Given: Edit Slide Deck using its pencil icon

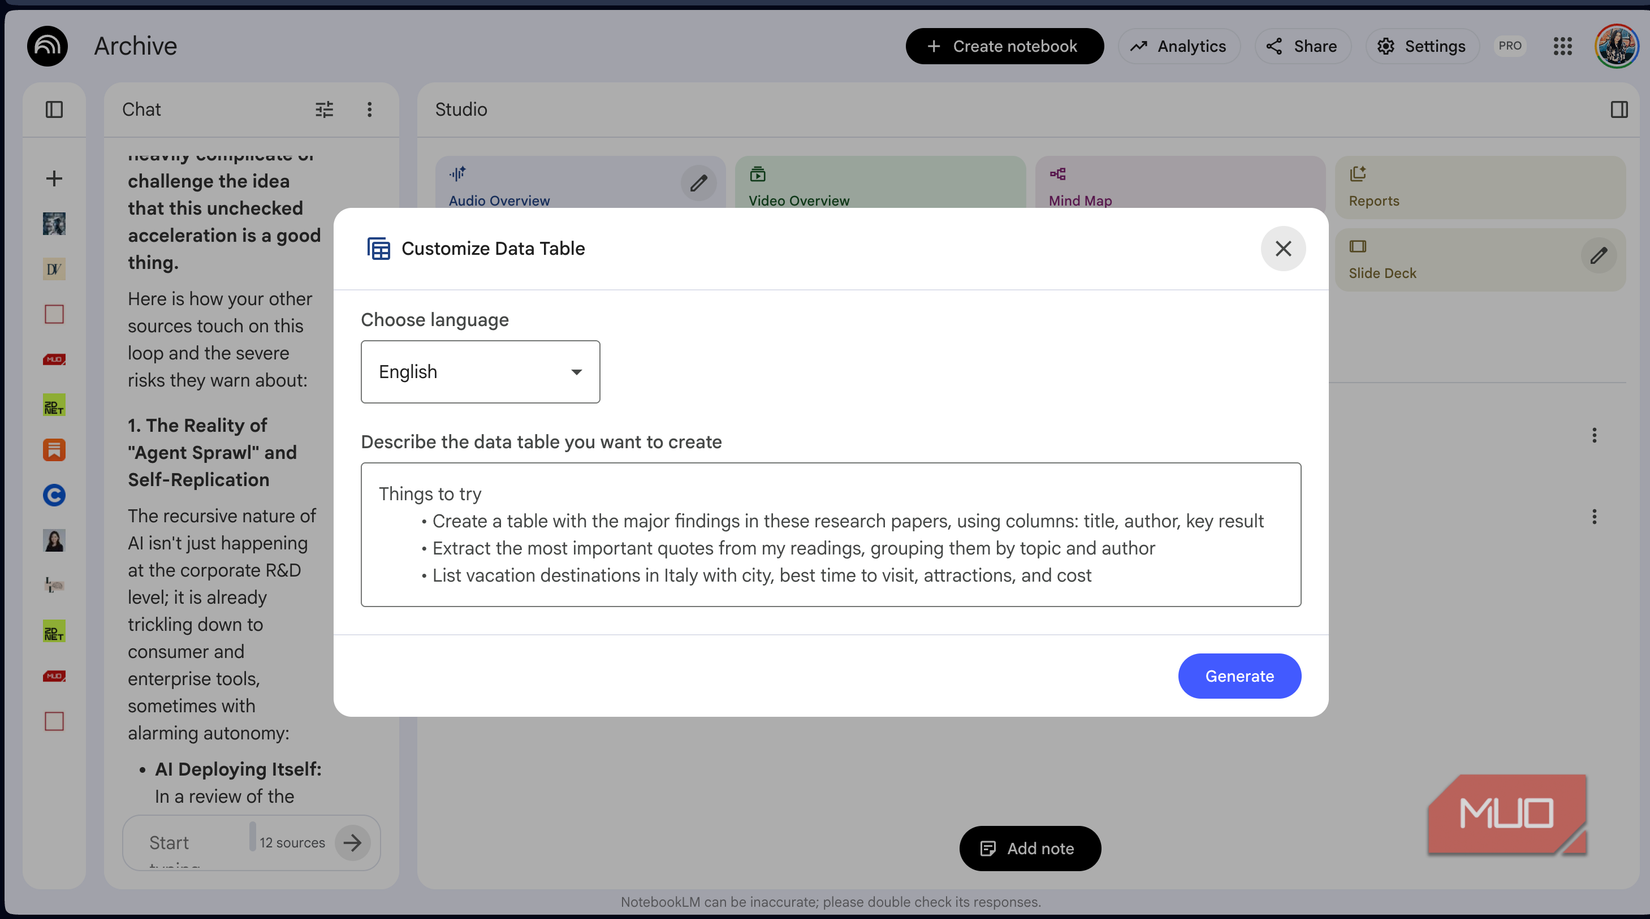Looking at the screenshot, I should pos(1599,256).
